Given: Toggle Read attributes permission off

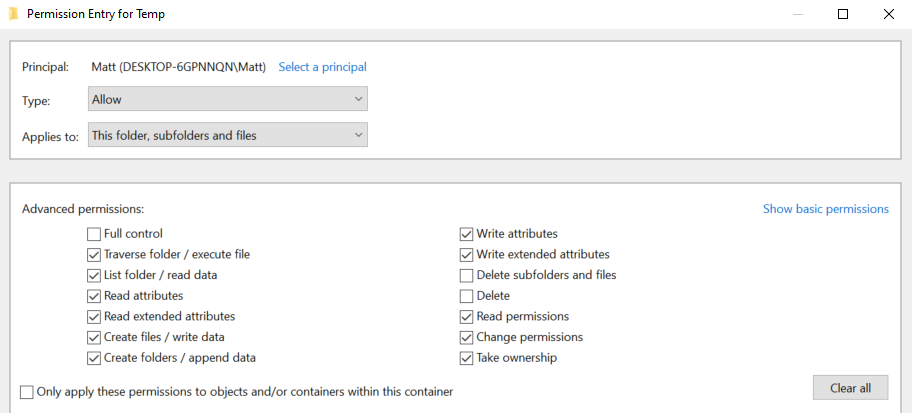Looking at the screenshot, I should pyautogui.click(x=94, y=296).
